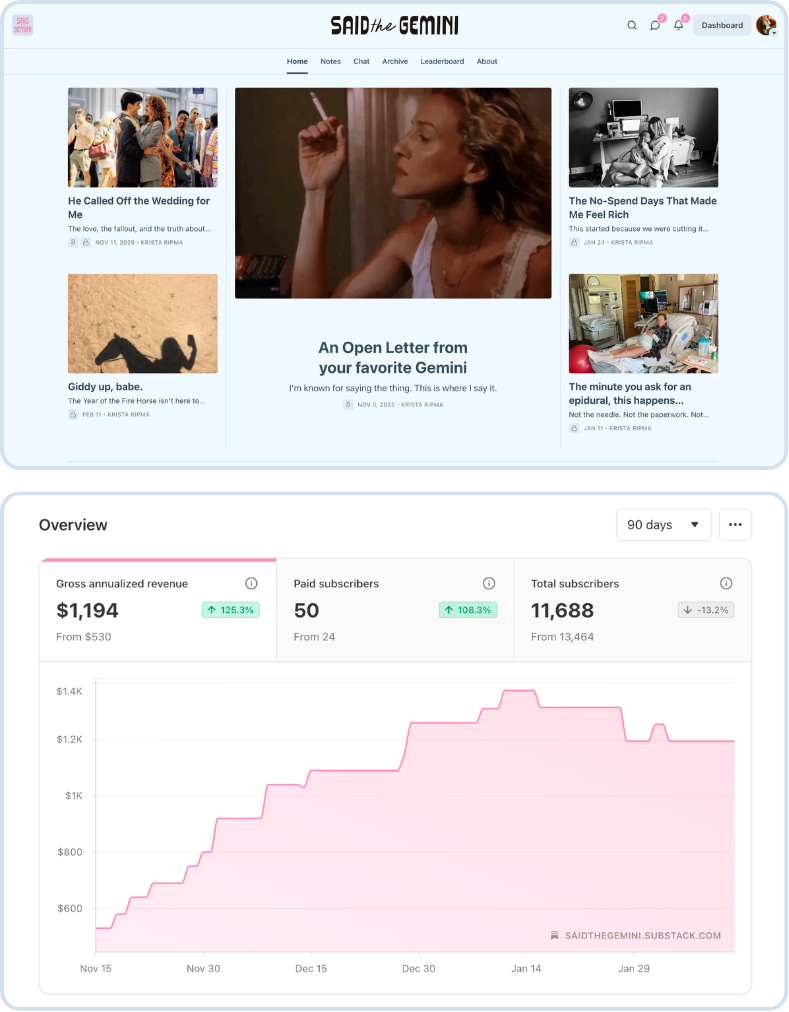Go to the Leaderboard tab
789x1012 pixels.
[442, 61]
